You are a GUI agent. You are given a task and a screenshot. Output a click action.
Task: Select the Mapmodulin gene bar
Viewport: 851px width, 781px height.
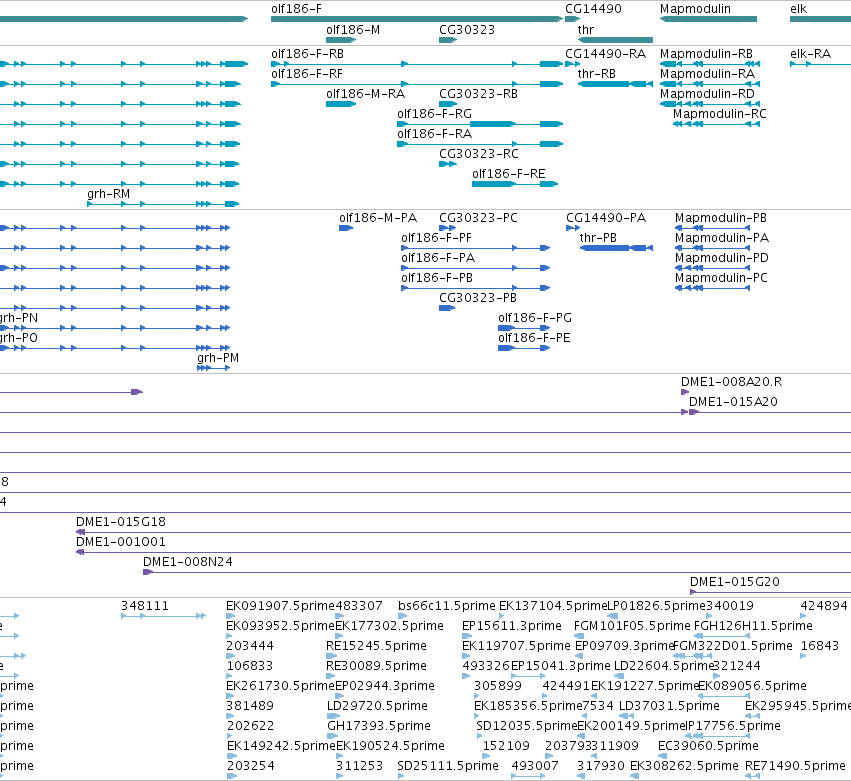click(708, 19)
